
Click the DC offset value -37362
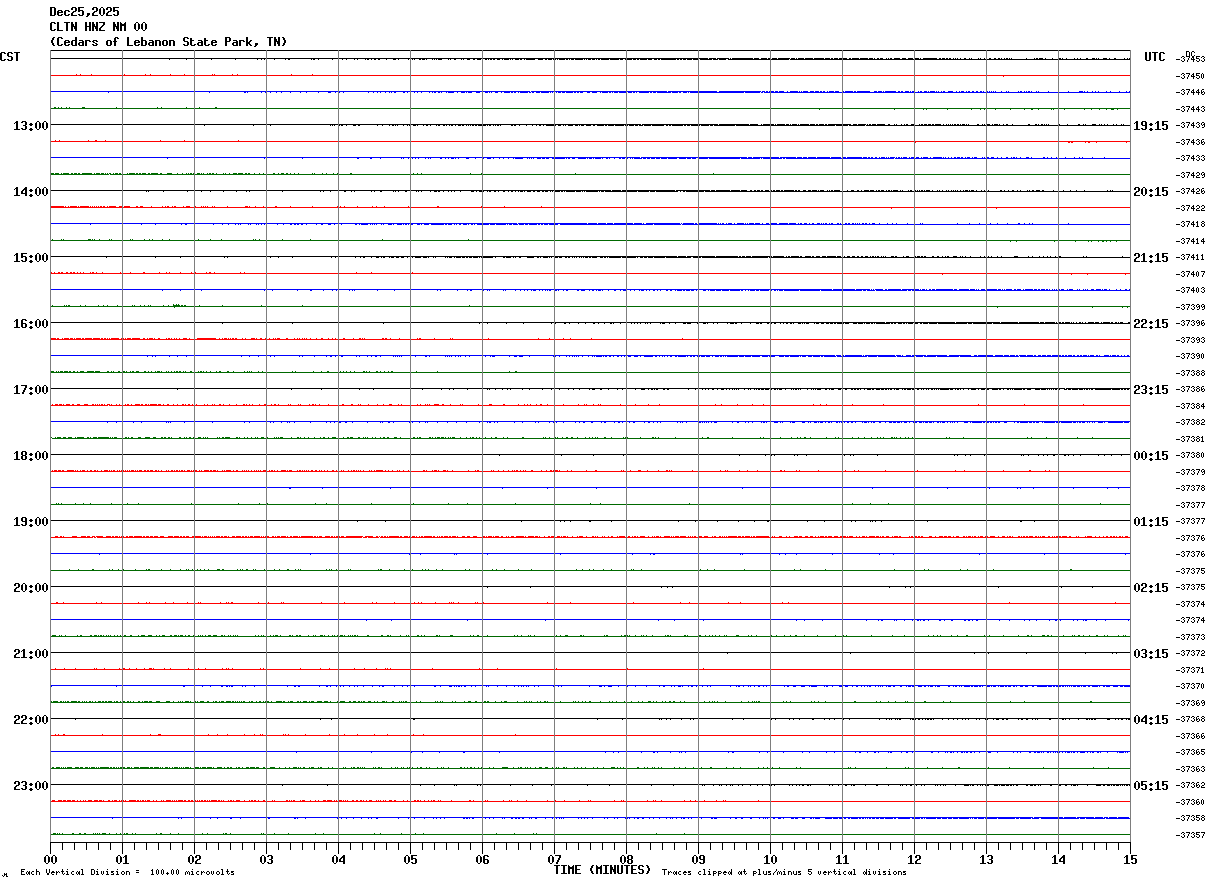tap(1190, 785)
